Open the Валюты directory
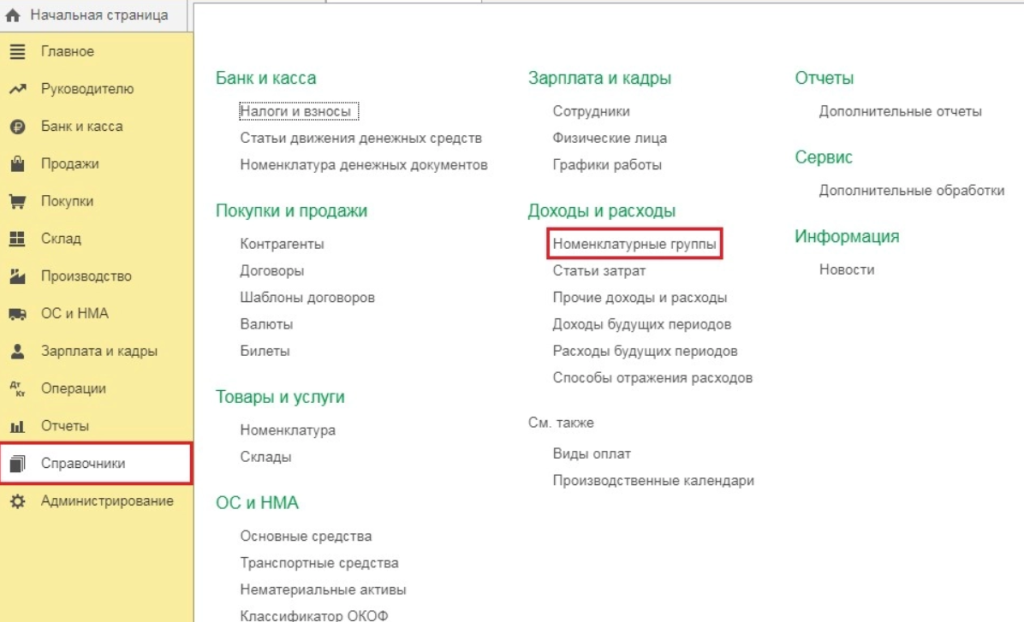Viewport: 1024px width, 622px height. [x=266, y=324]
